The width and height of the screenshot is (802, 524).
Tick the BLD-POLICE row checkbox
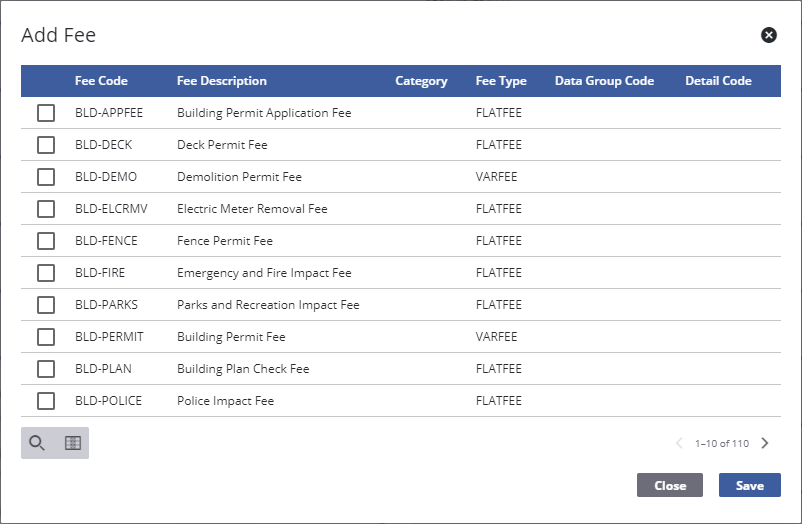[46, 401]
